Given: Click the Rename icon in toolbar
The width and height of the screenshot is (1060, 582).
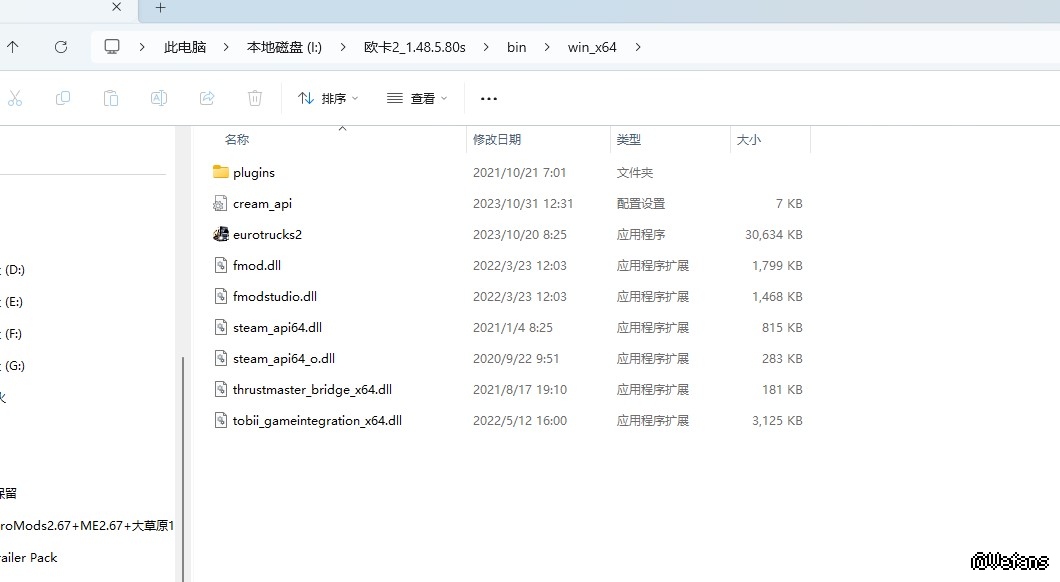Looking at the screenshot, I should pyautogui.click(x=158, y=98).
